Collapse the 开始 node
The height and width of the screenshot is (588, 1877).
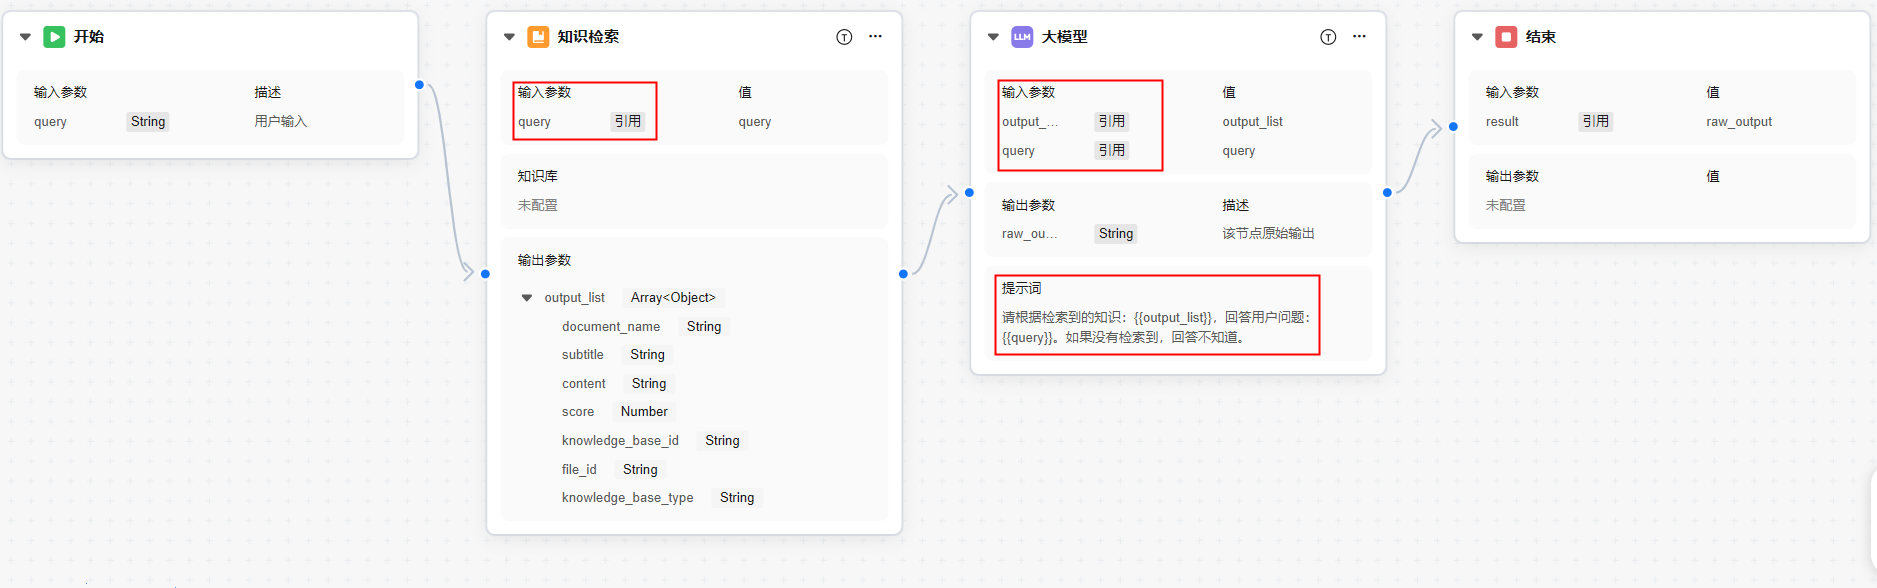tap(25, 37)
